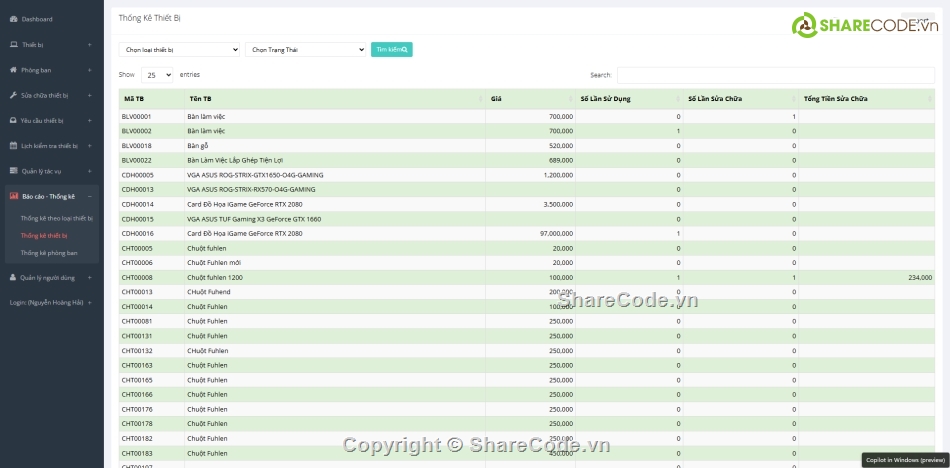Click the wrench icon for Sửa chữa thiết bị
This screenshot has height=468, width=950.
tap(13, 95)
